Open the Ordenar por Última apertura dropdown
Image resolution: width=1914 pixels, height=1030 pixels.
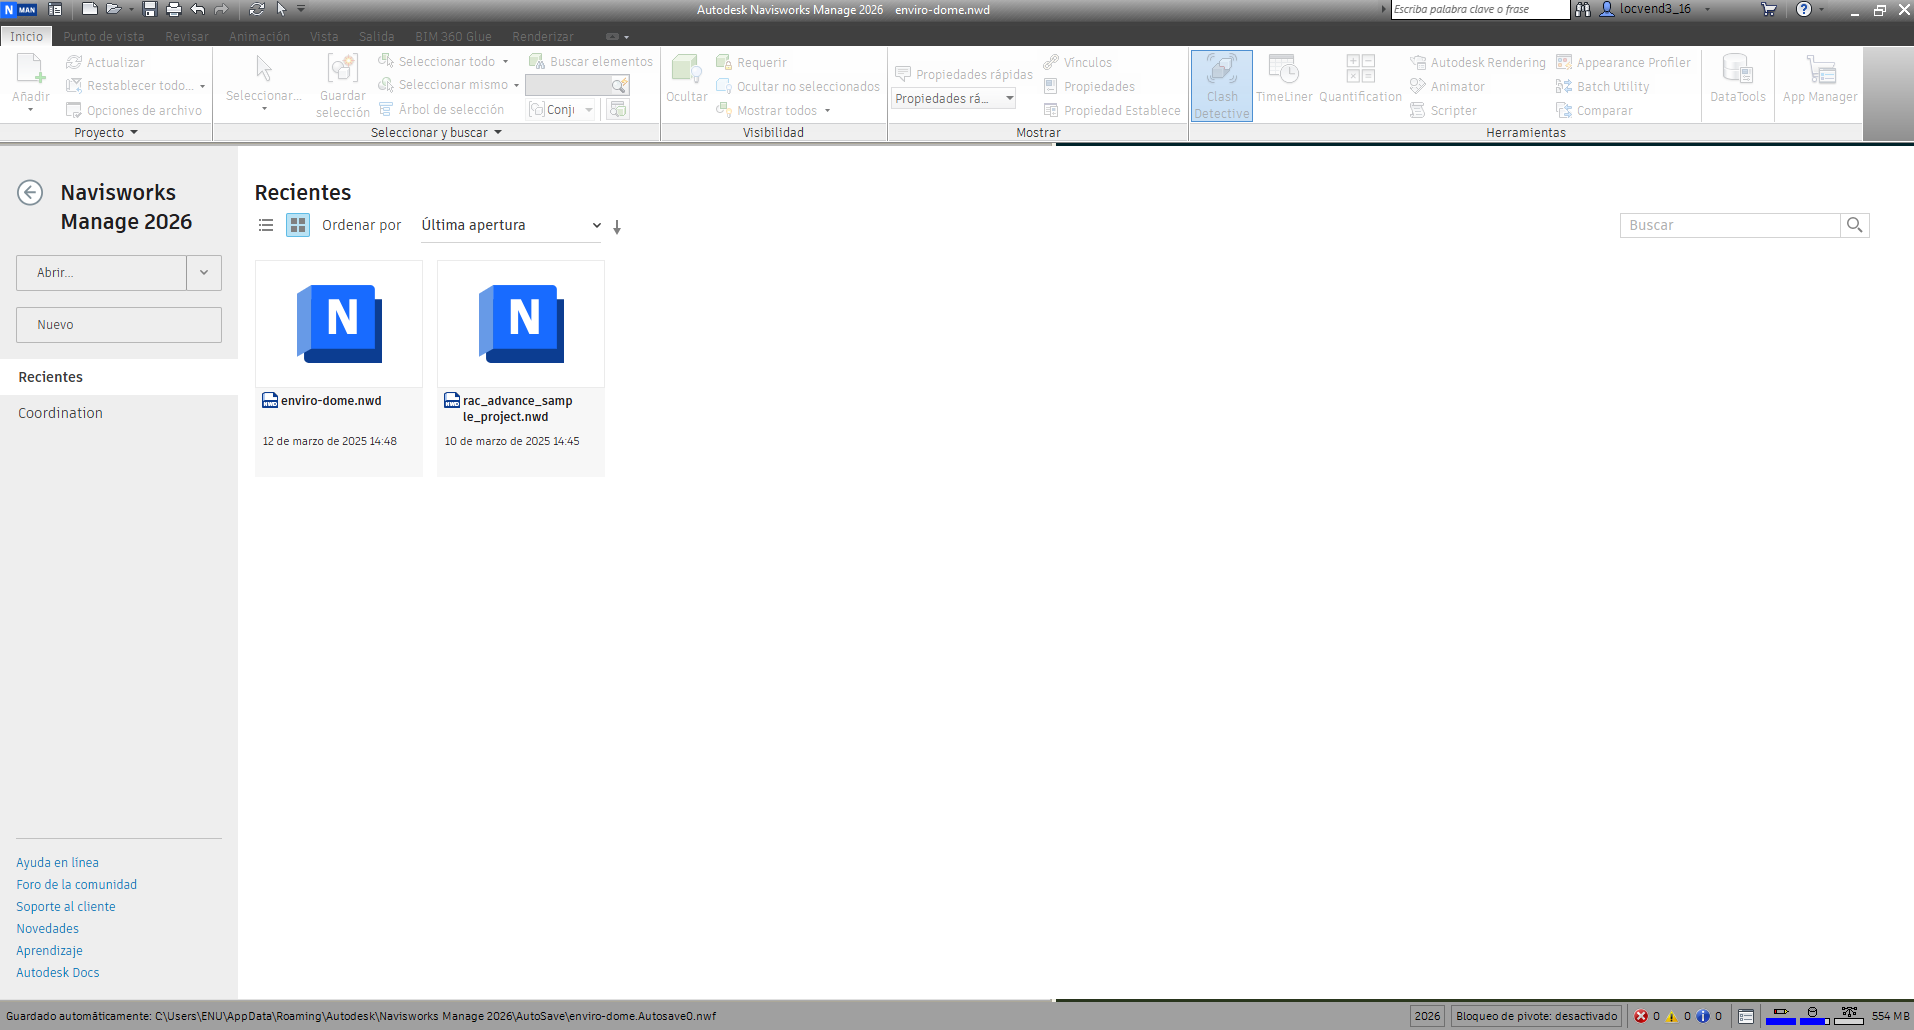click(511, 225)
